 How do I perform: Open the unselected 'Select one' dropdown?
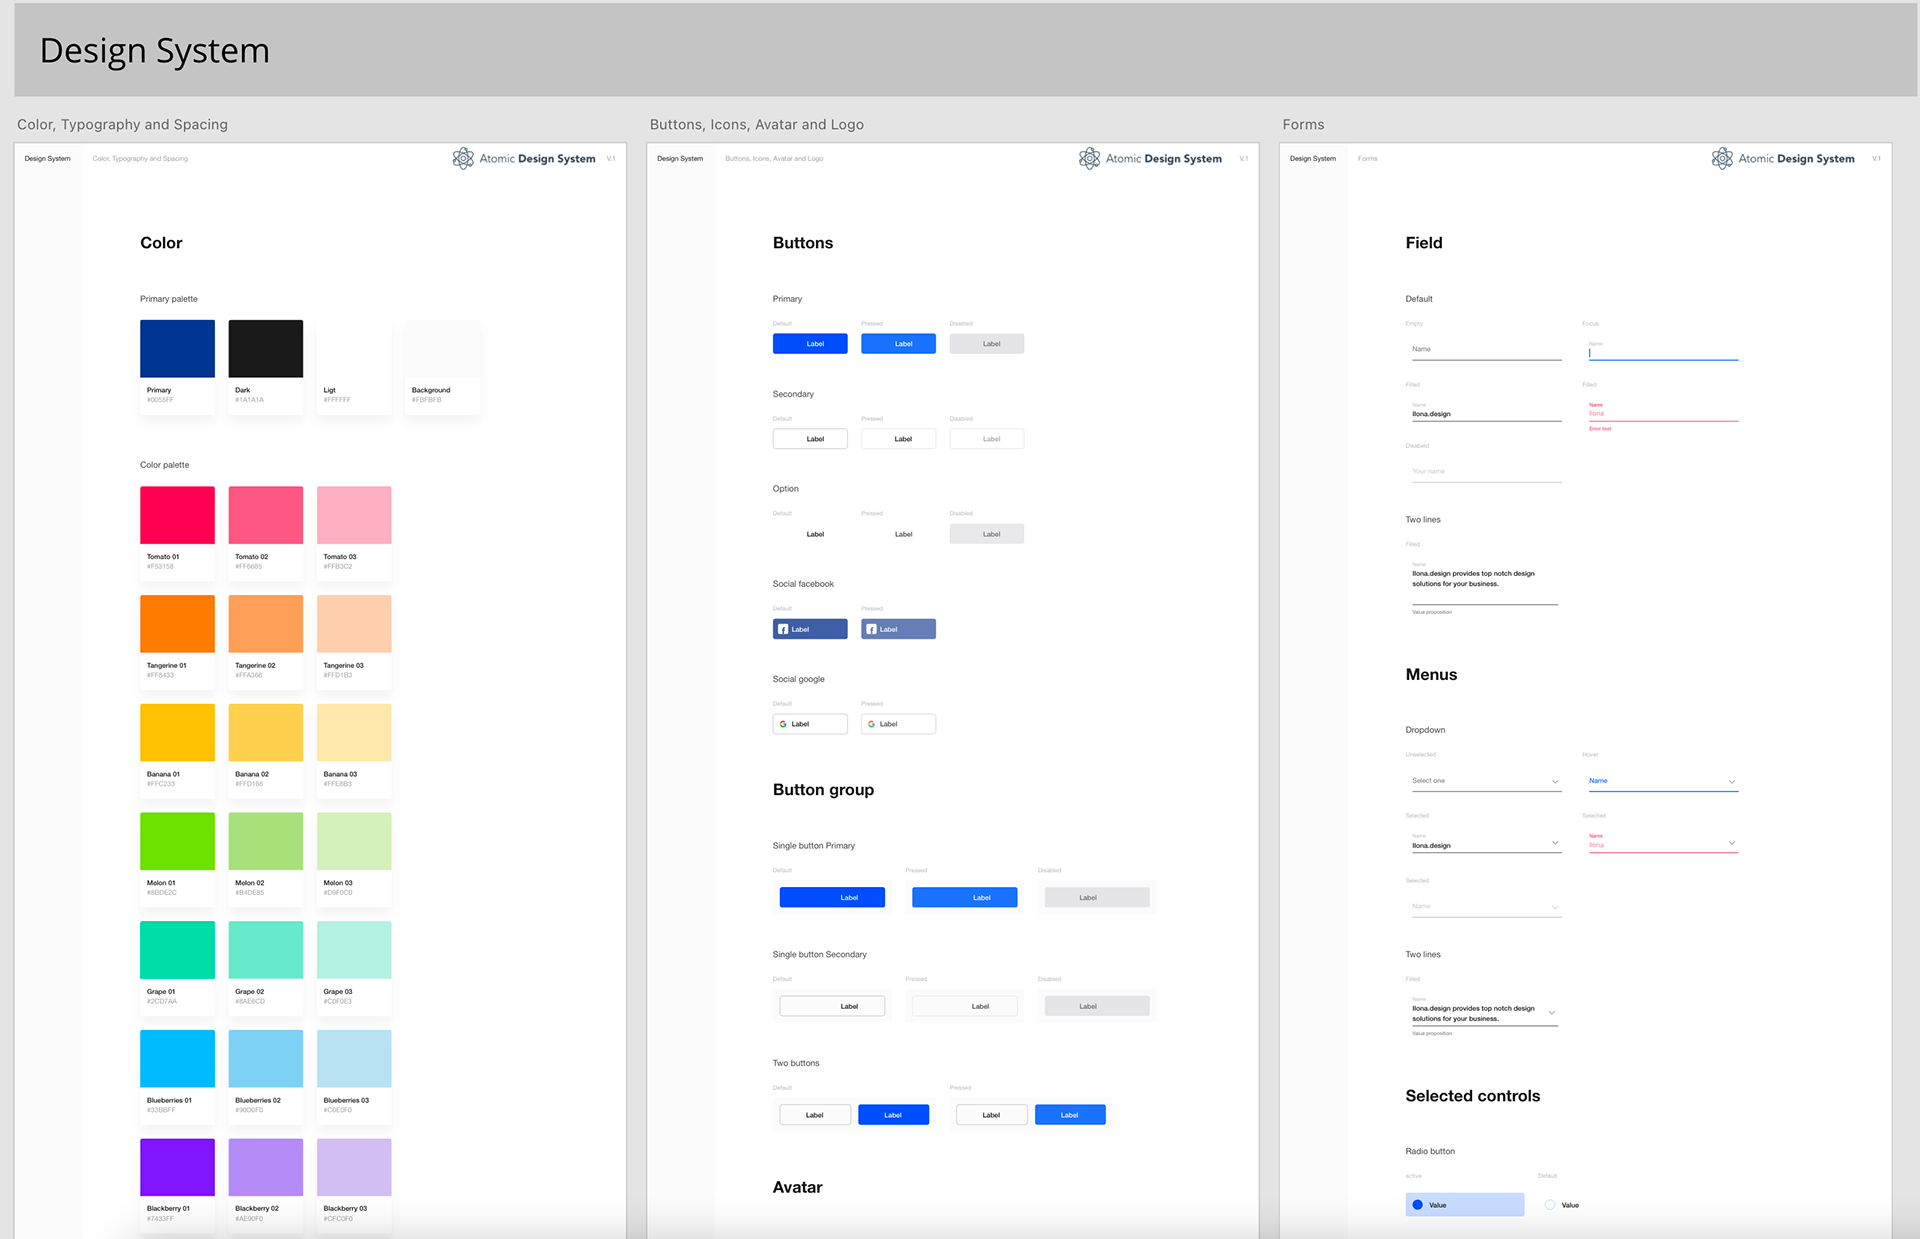[x=1485, y=781]
